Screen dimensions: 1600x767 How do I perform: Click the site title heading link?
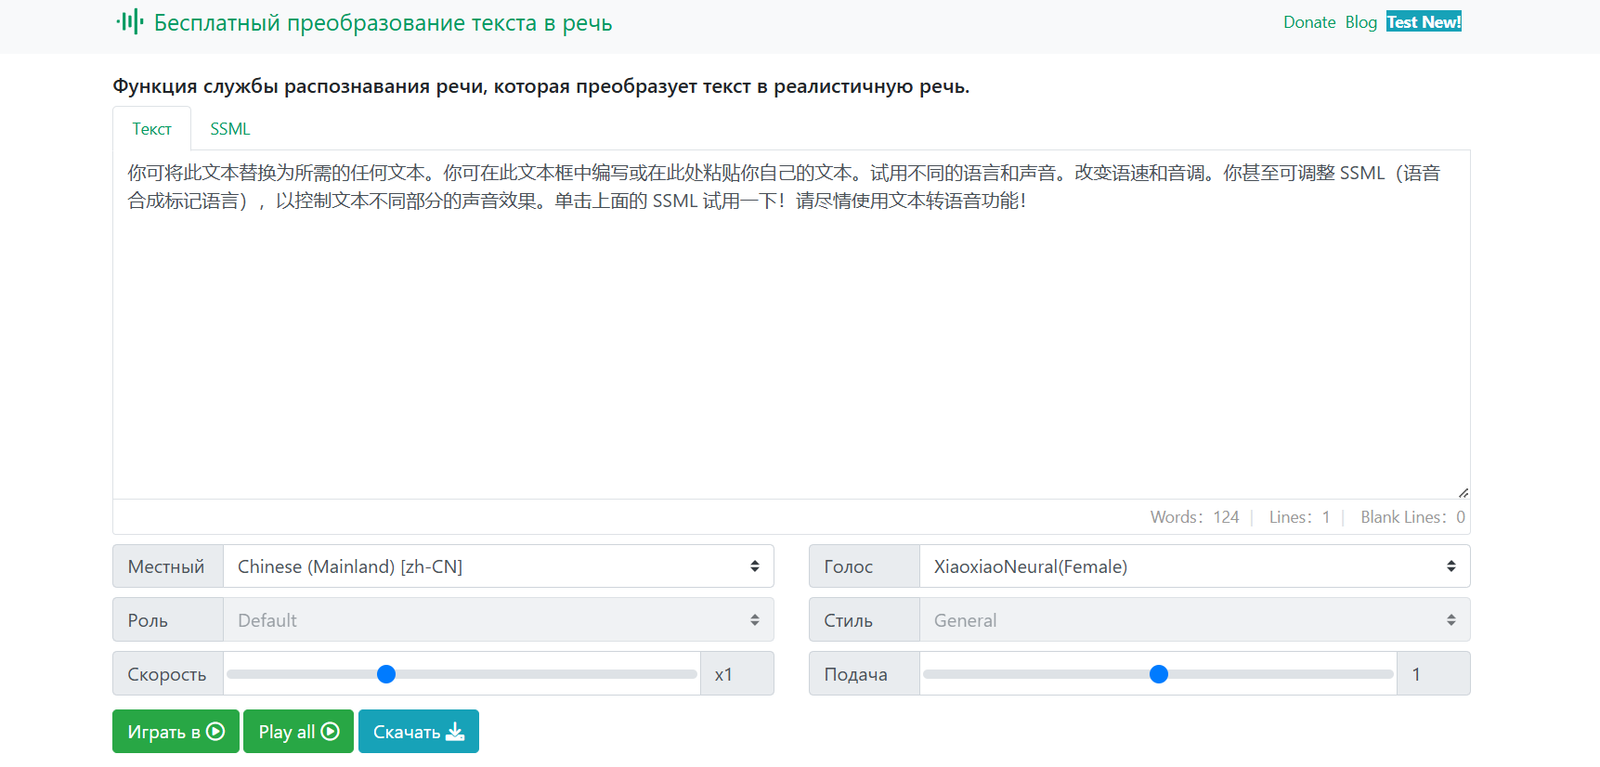click(383, 23)
